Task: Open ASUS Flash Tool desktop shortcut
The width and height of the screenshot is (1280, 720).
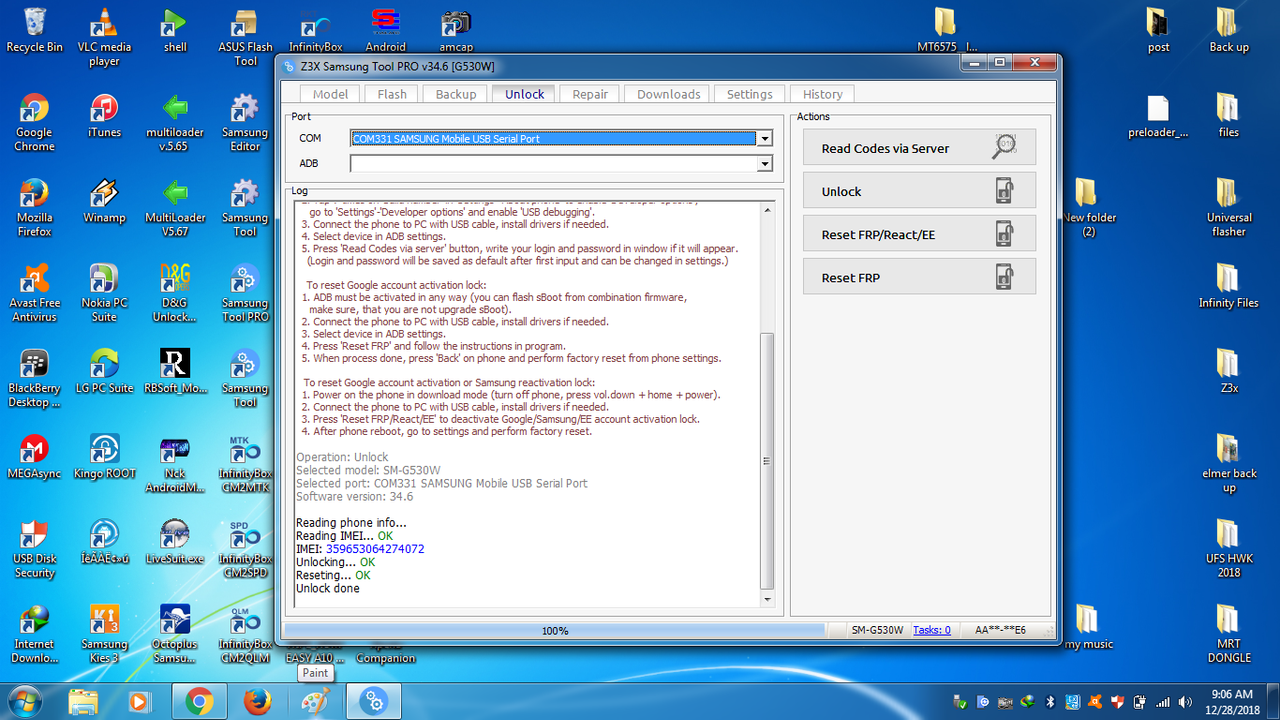Action: [x=245, y=37]
